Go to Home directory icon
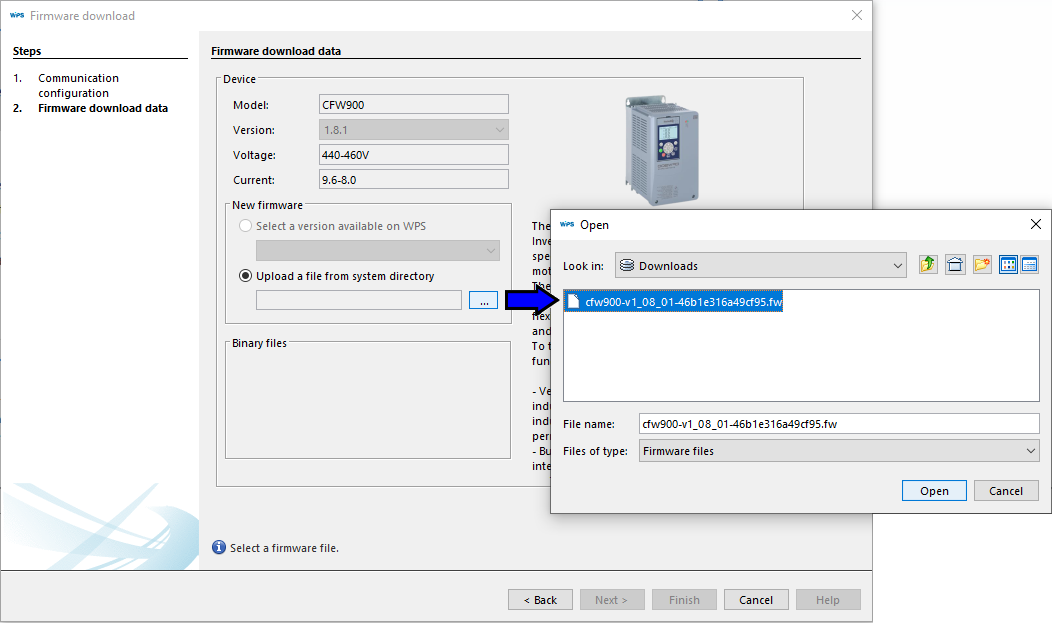This screenshot has width=1052, height=623. pos(955,265)
